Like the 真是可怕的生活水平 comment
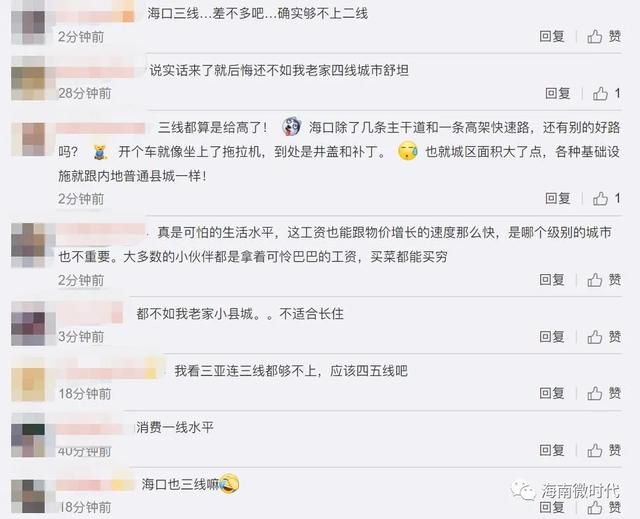This screenshot has width=640, height=519. pos(604,280)
